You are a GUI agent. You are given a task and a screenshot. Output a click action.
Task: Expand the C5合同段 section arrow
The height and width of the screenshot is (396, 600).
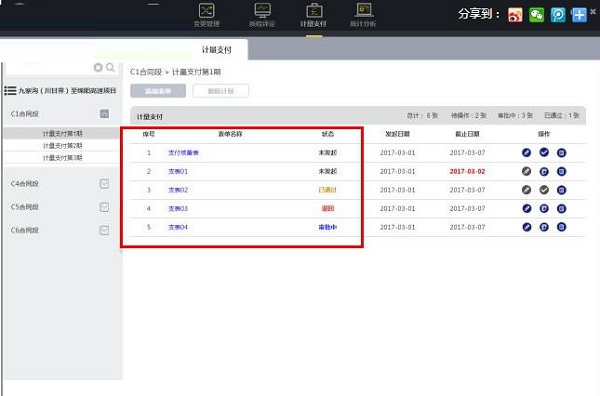pos(104,207)
